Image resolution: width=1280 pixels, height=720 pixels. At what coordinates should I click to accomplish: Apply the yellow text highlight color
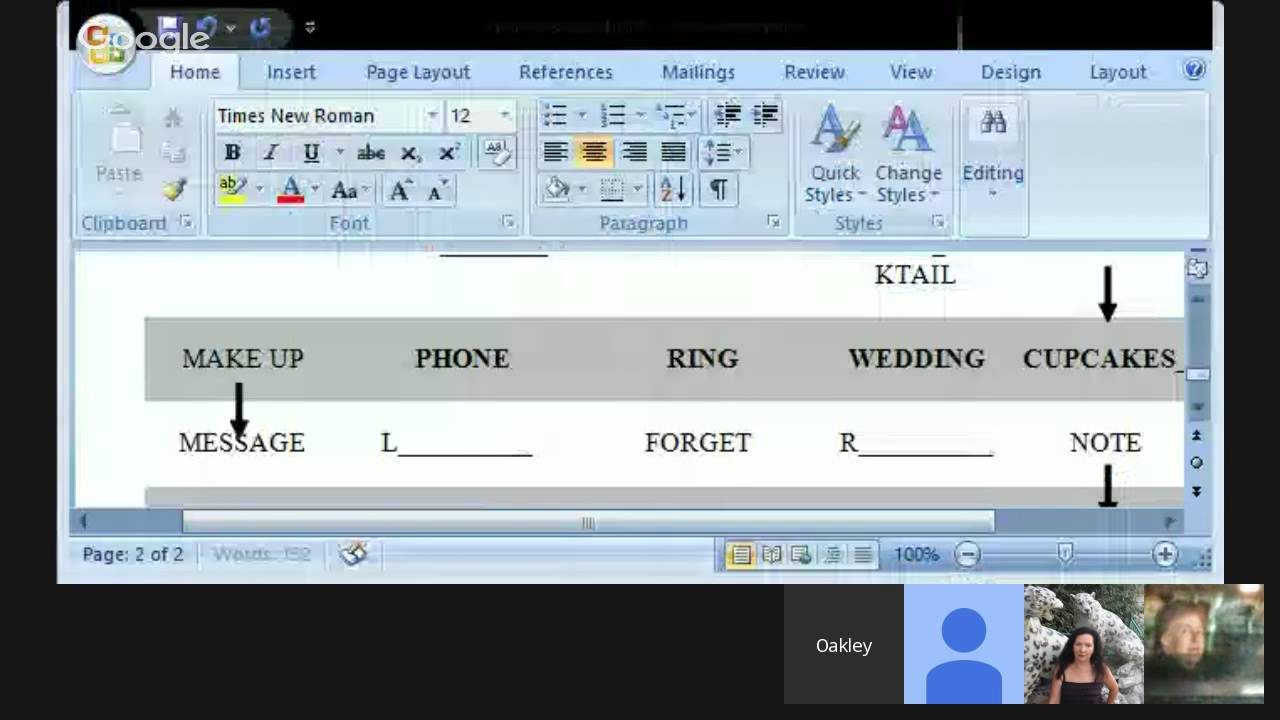click(x=233, y=189)
